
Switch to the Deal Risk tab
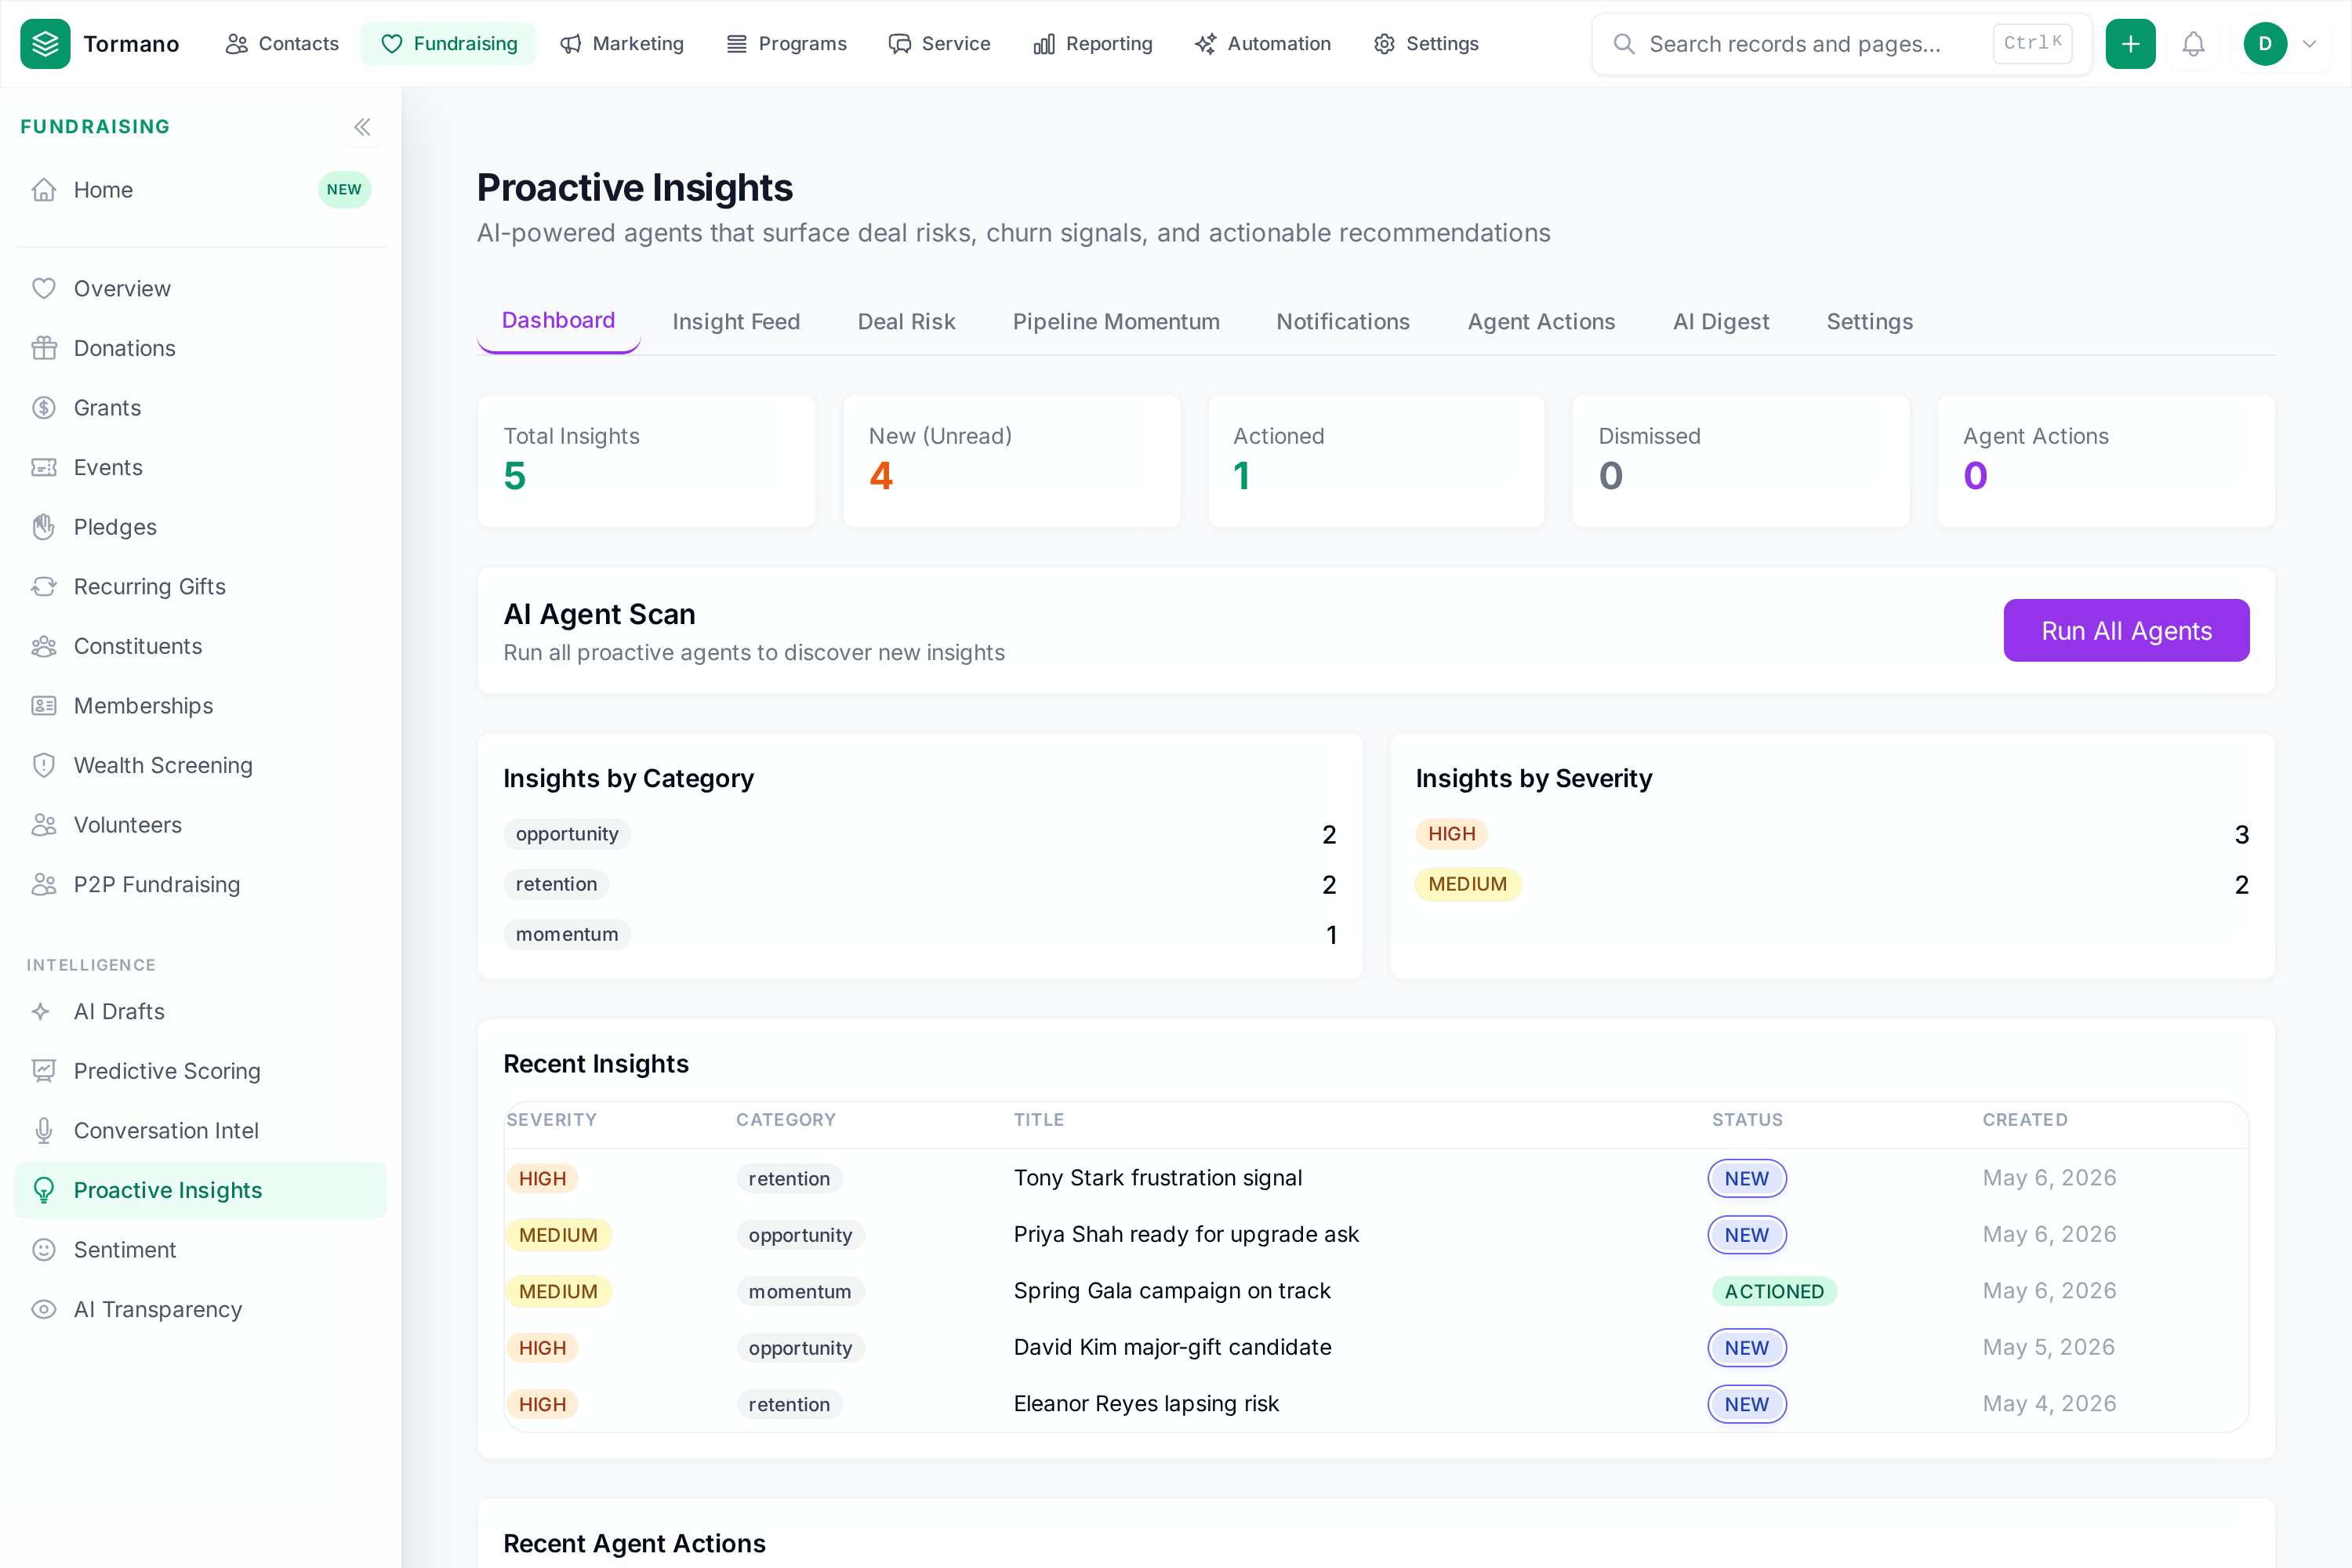point(906,322)
